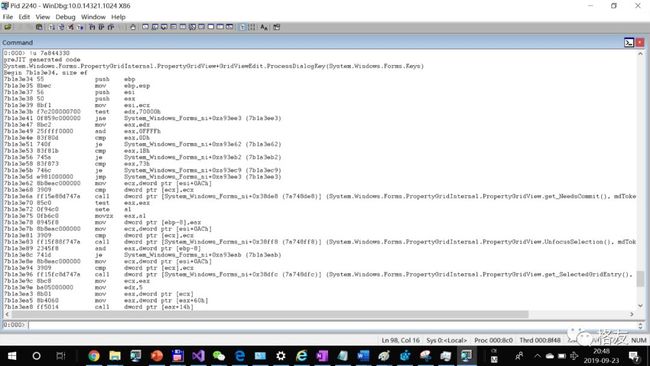Open the Command window via toolbar icon
The width and height of the screenshot is (650, 366).
(145, 27)
